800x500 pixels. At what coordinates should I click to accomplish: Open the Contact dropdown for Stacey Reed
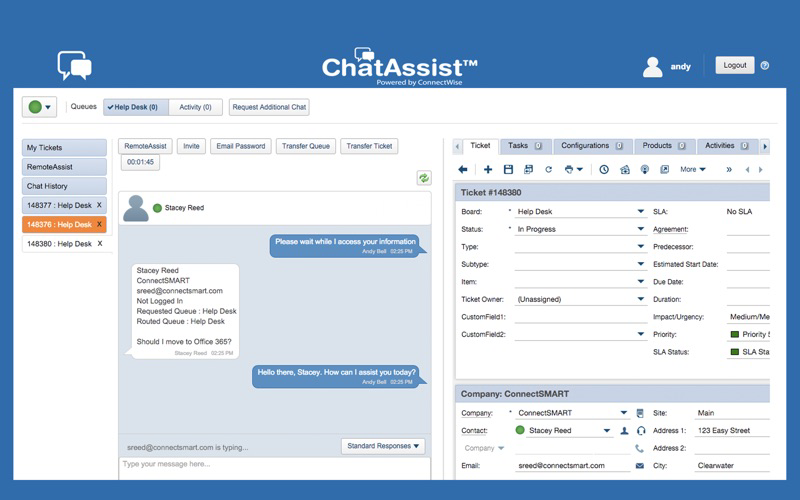click(x=607, y=431)
